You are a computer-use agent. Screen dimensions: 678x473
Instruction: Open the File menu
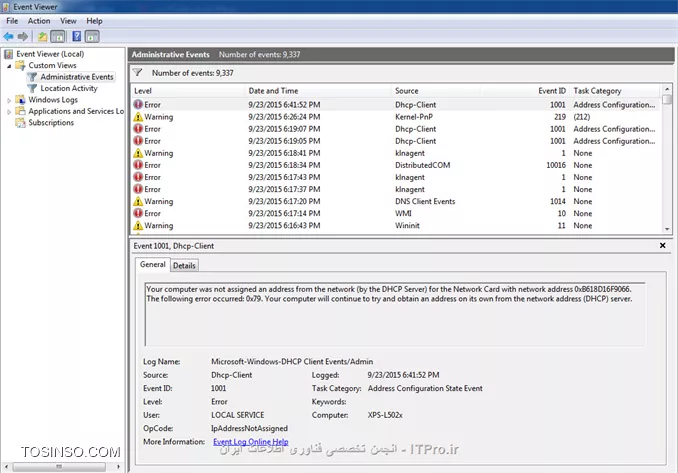[12, 21]
